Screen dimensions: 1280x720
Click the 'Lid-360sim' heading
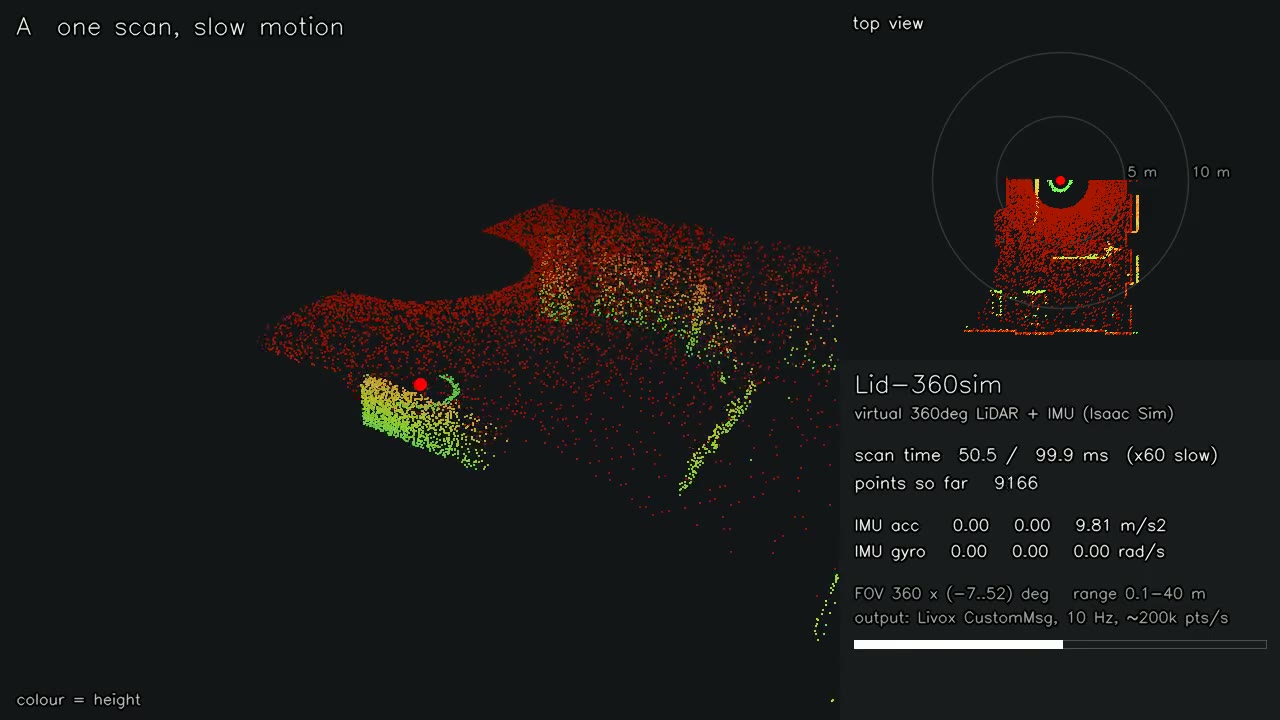(x=928, y=385)
